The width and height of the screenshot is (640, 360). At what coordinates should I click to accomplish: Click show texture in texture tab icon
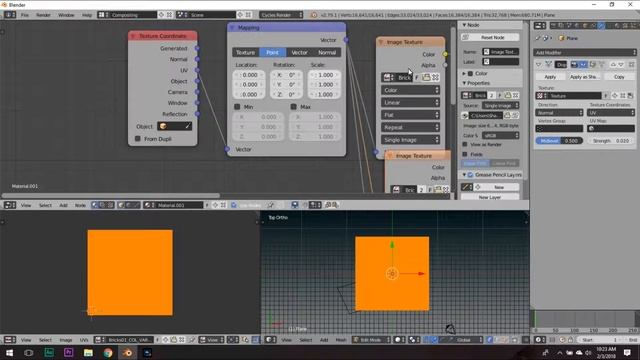(x=631, y=96)
